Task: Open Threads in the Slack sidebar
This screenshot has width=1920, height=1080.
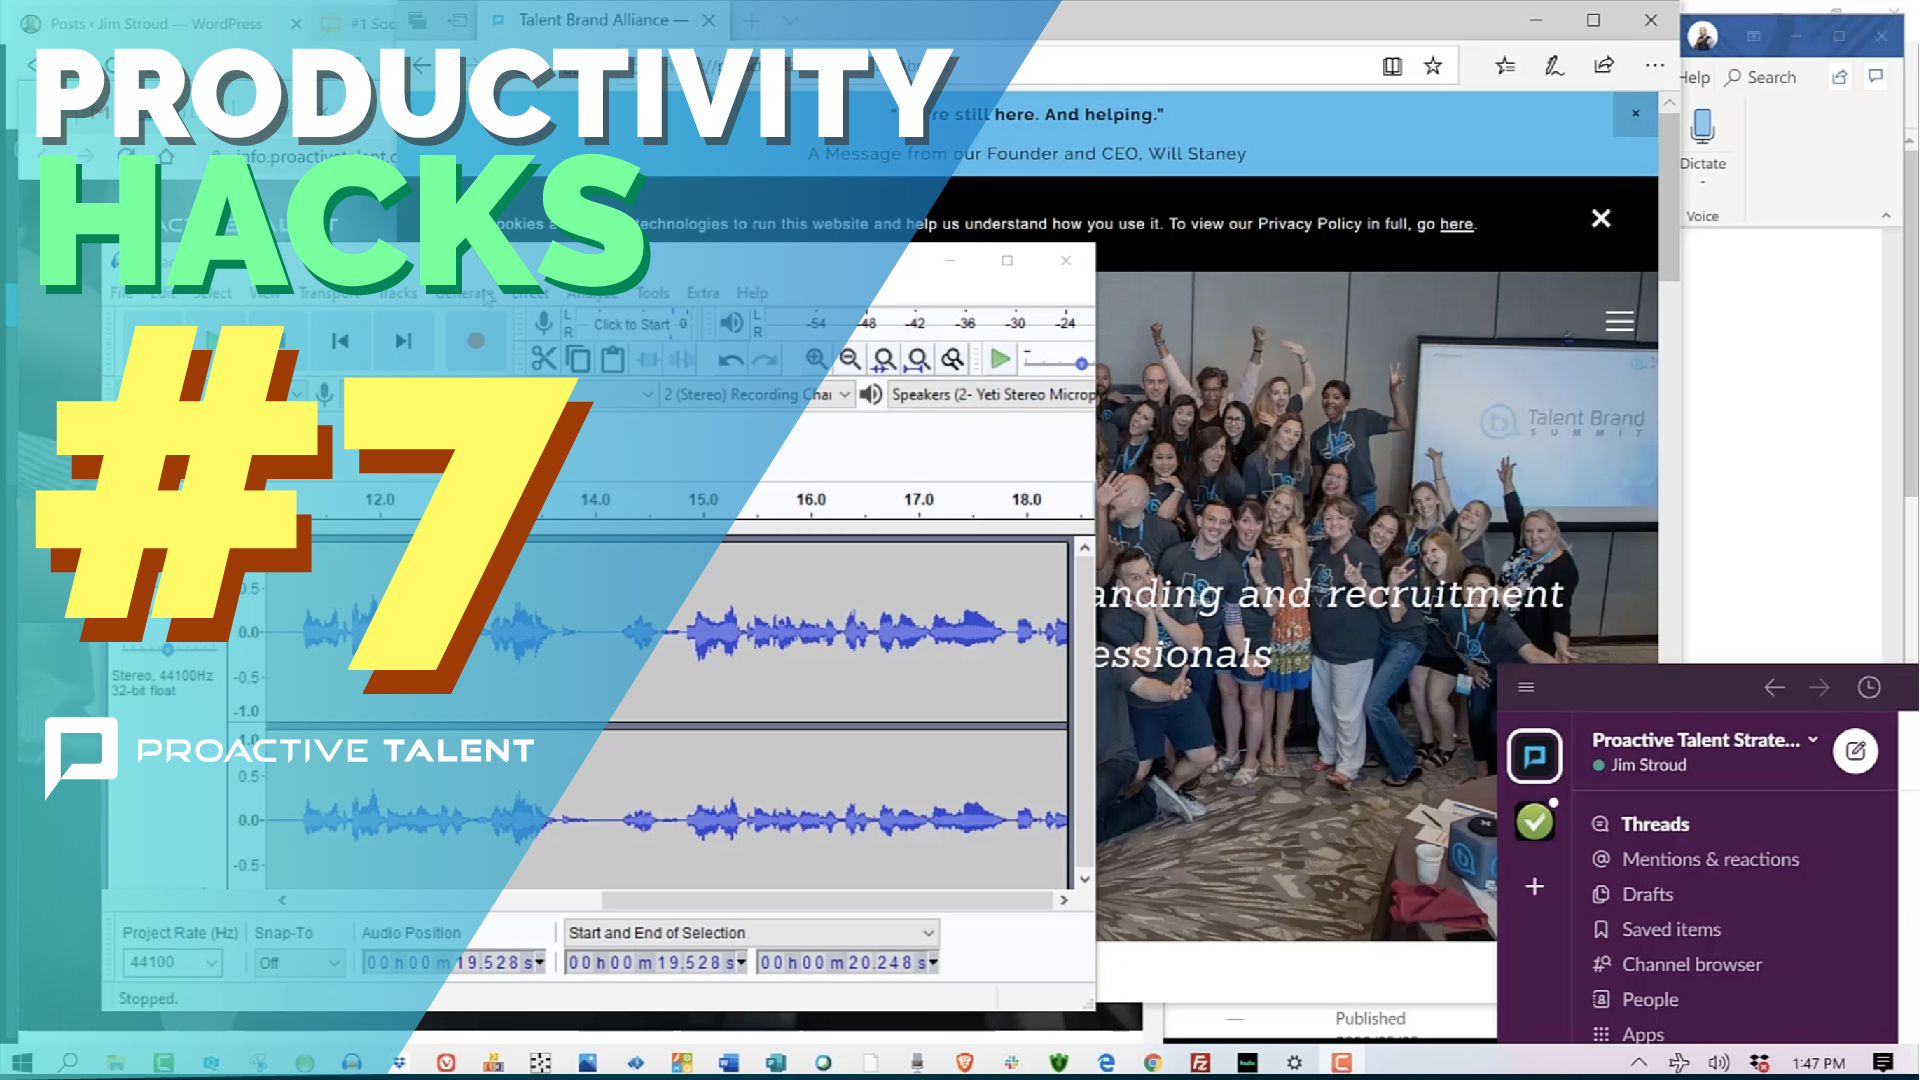Action: (1655, 823)
